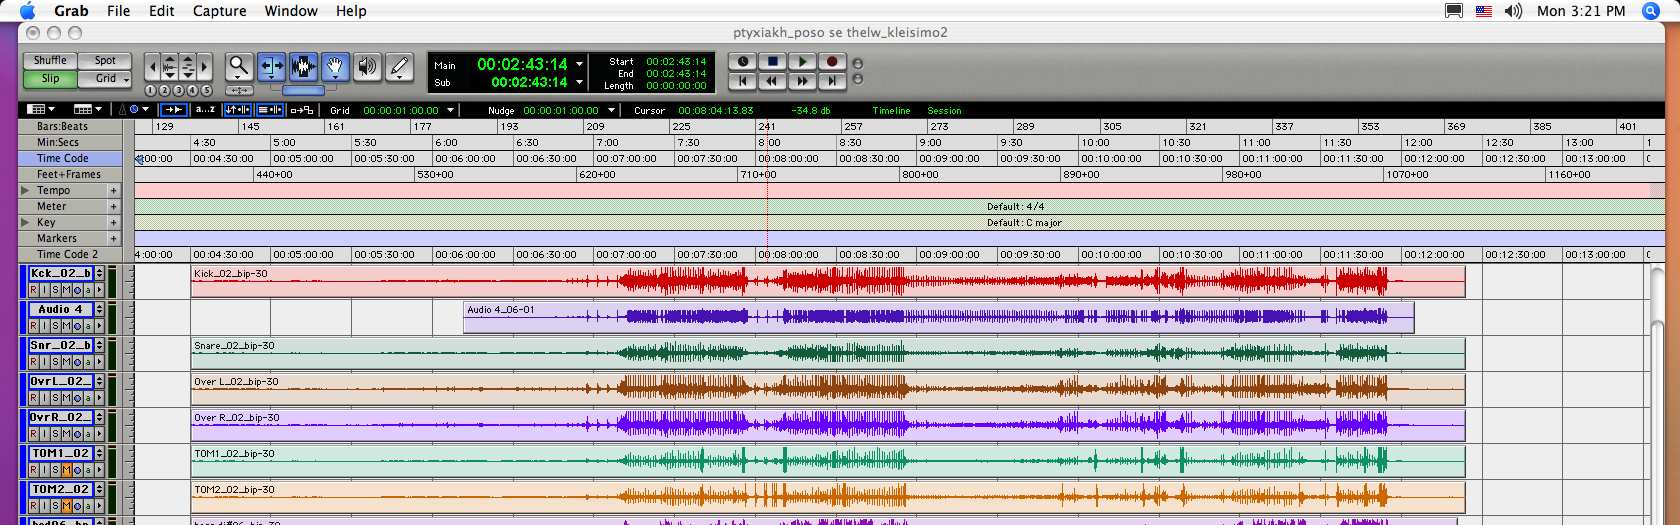Stop playback with the Stop button

(x=772, y=61)
